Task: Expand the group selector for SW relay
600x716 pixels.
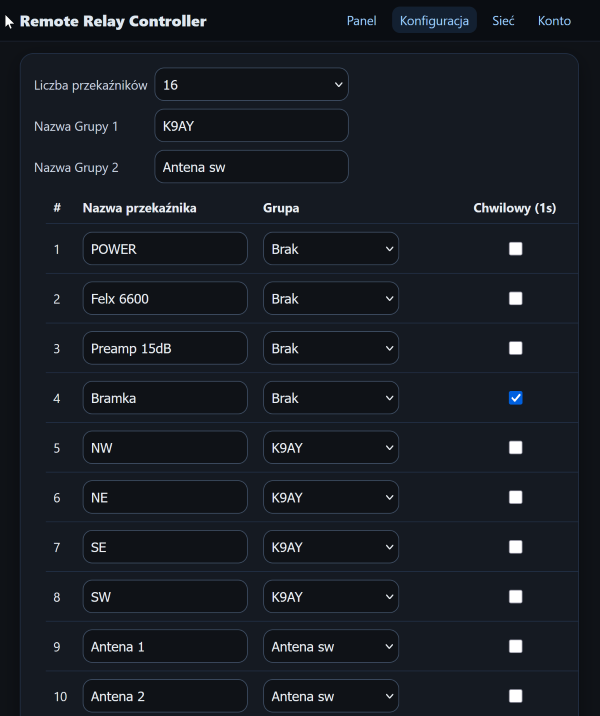Action: [330, 597]
